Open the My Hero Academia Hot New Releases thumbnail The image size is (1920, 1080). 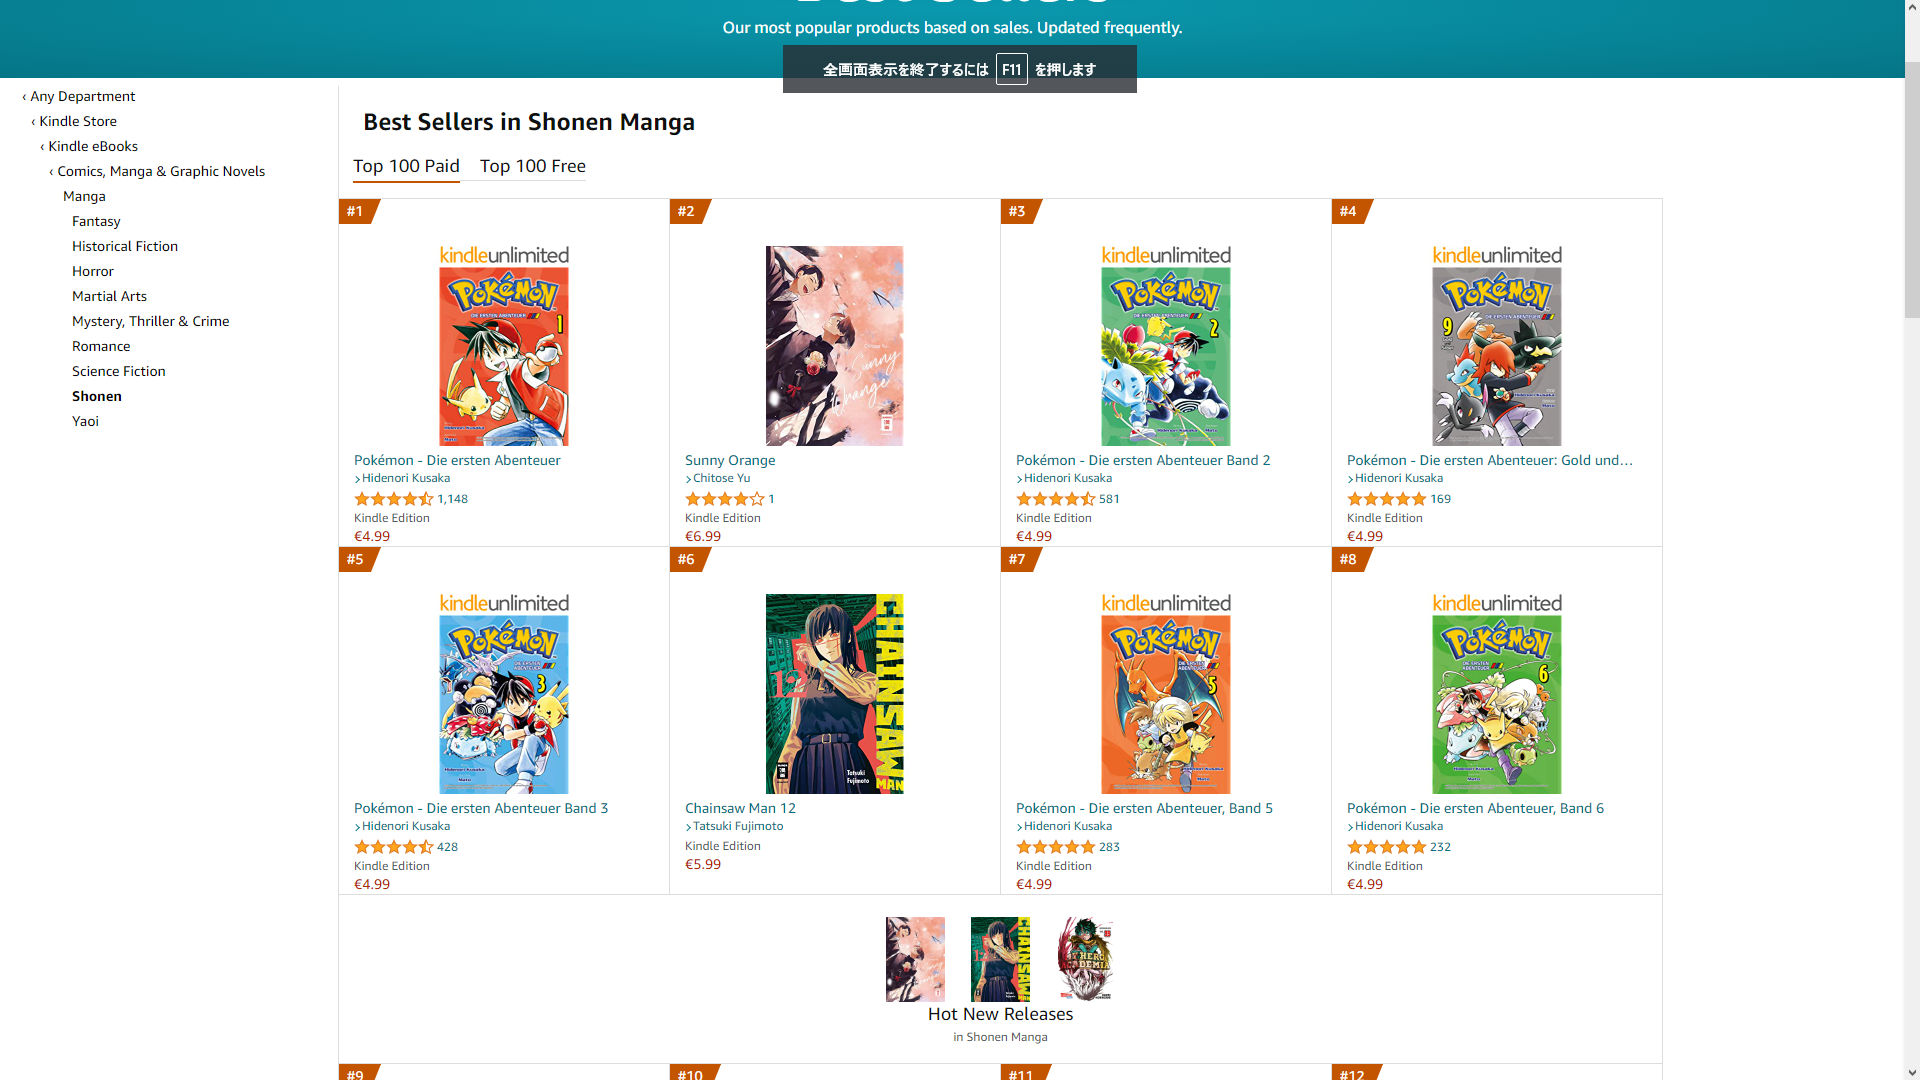point(1085,959)
